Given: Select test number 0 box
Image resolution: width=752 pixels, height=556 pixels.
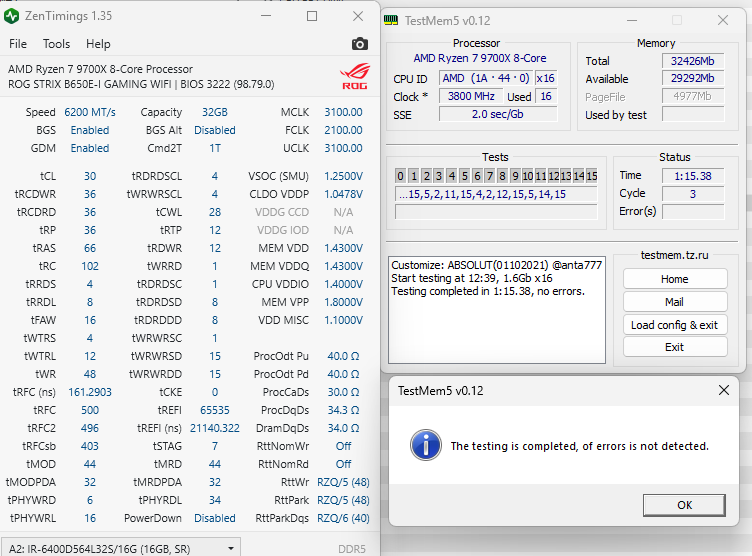Looking at the screenshot, I should 401,176.
